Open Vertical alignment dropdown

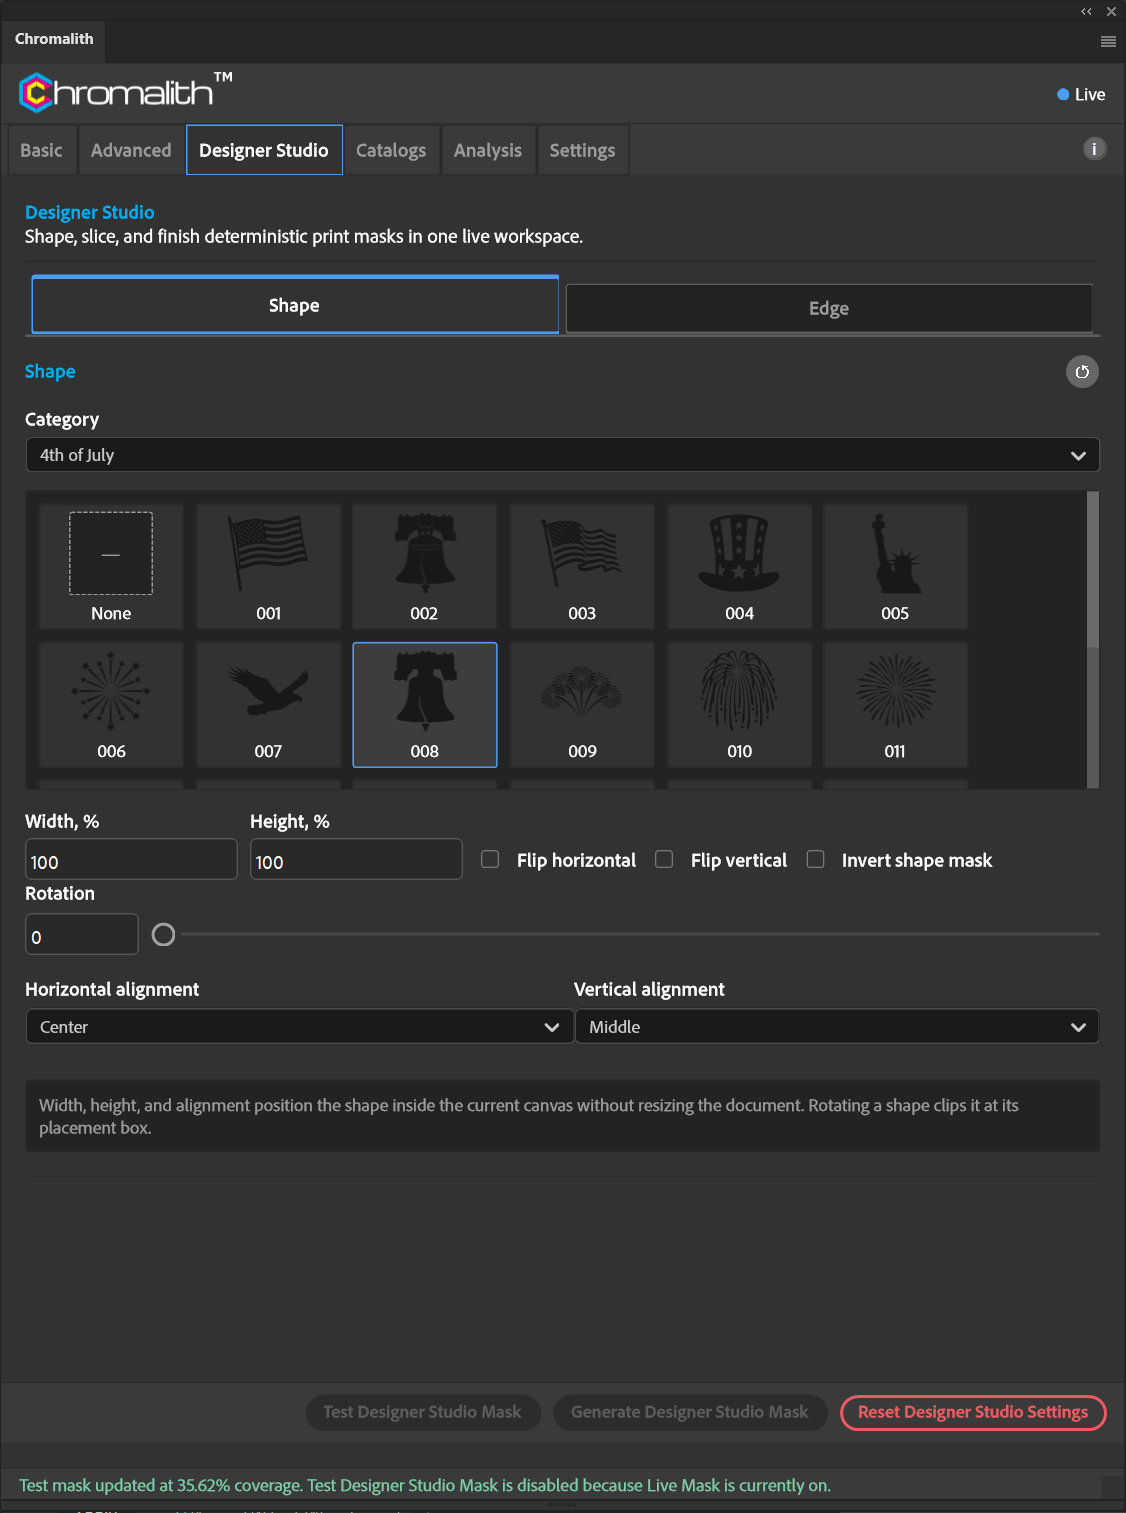pyautogui.click(x=837, y=1027)
